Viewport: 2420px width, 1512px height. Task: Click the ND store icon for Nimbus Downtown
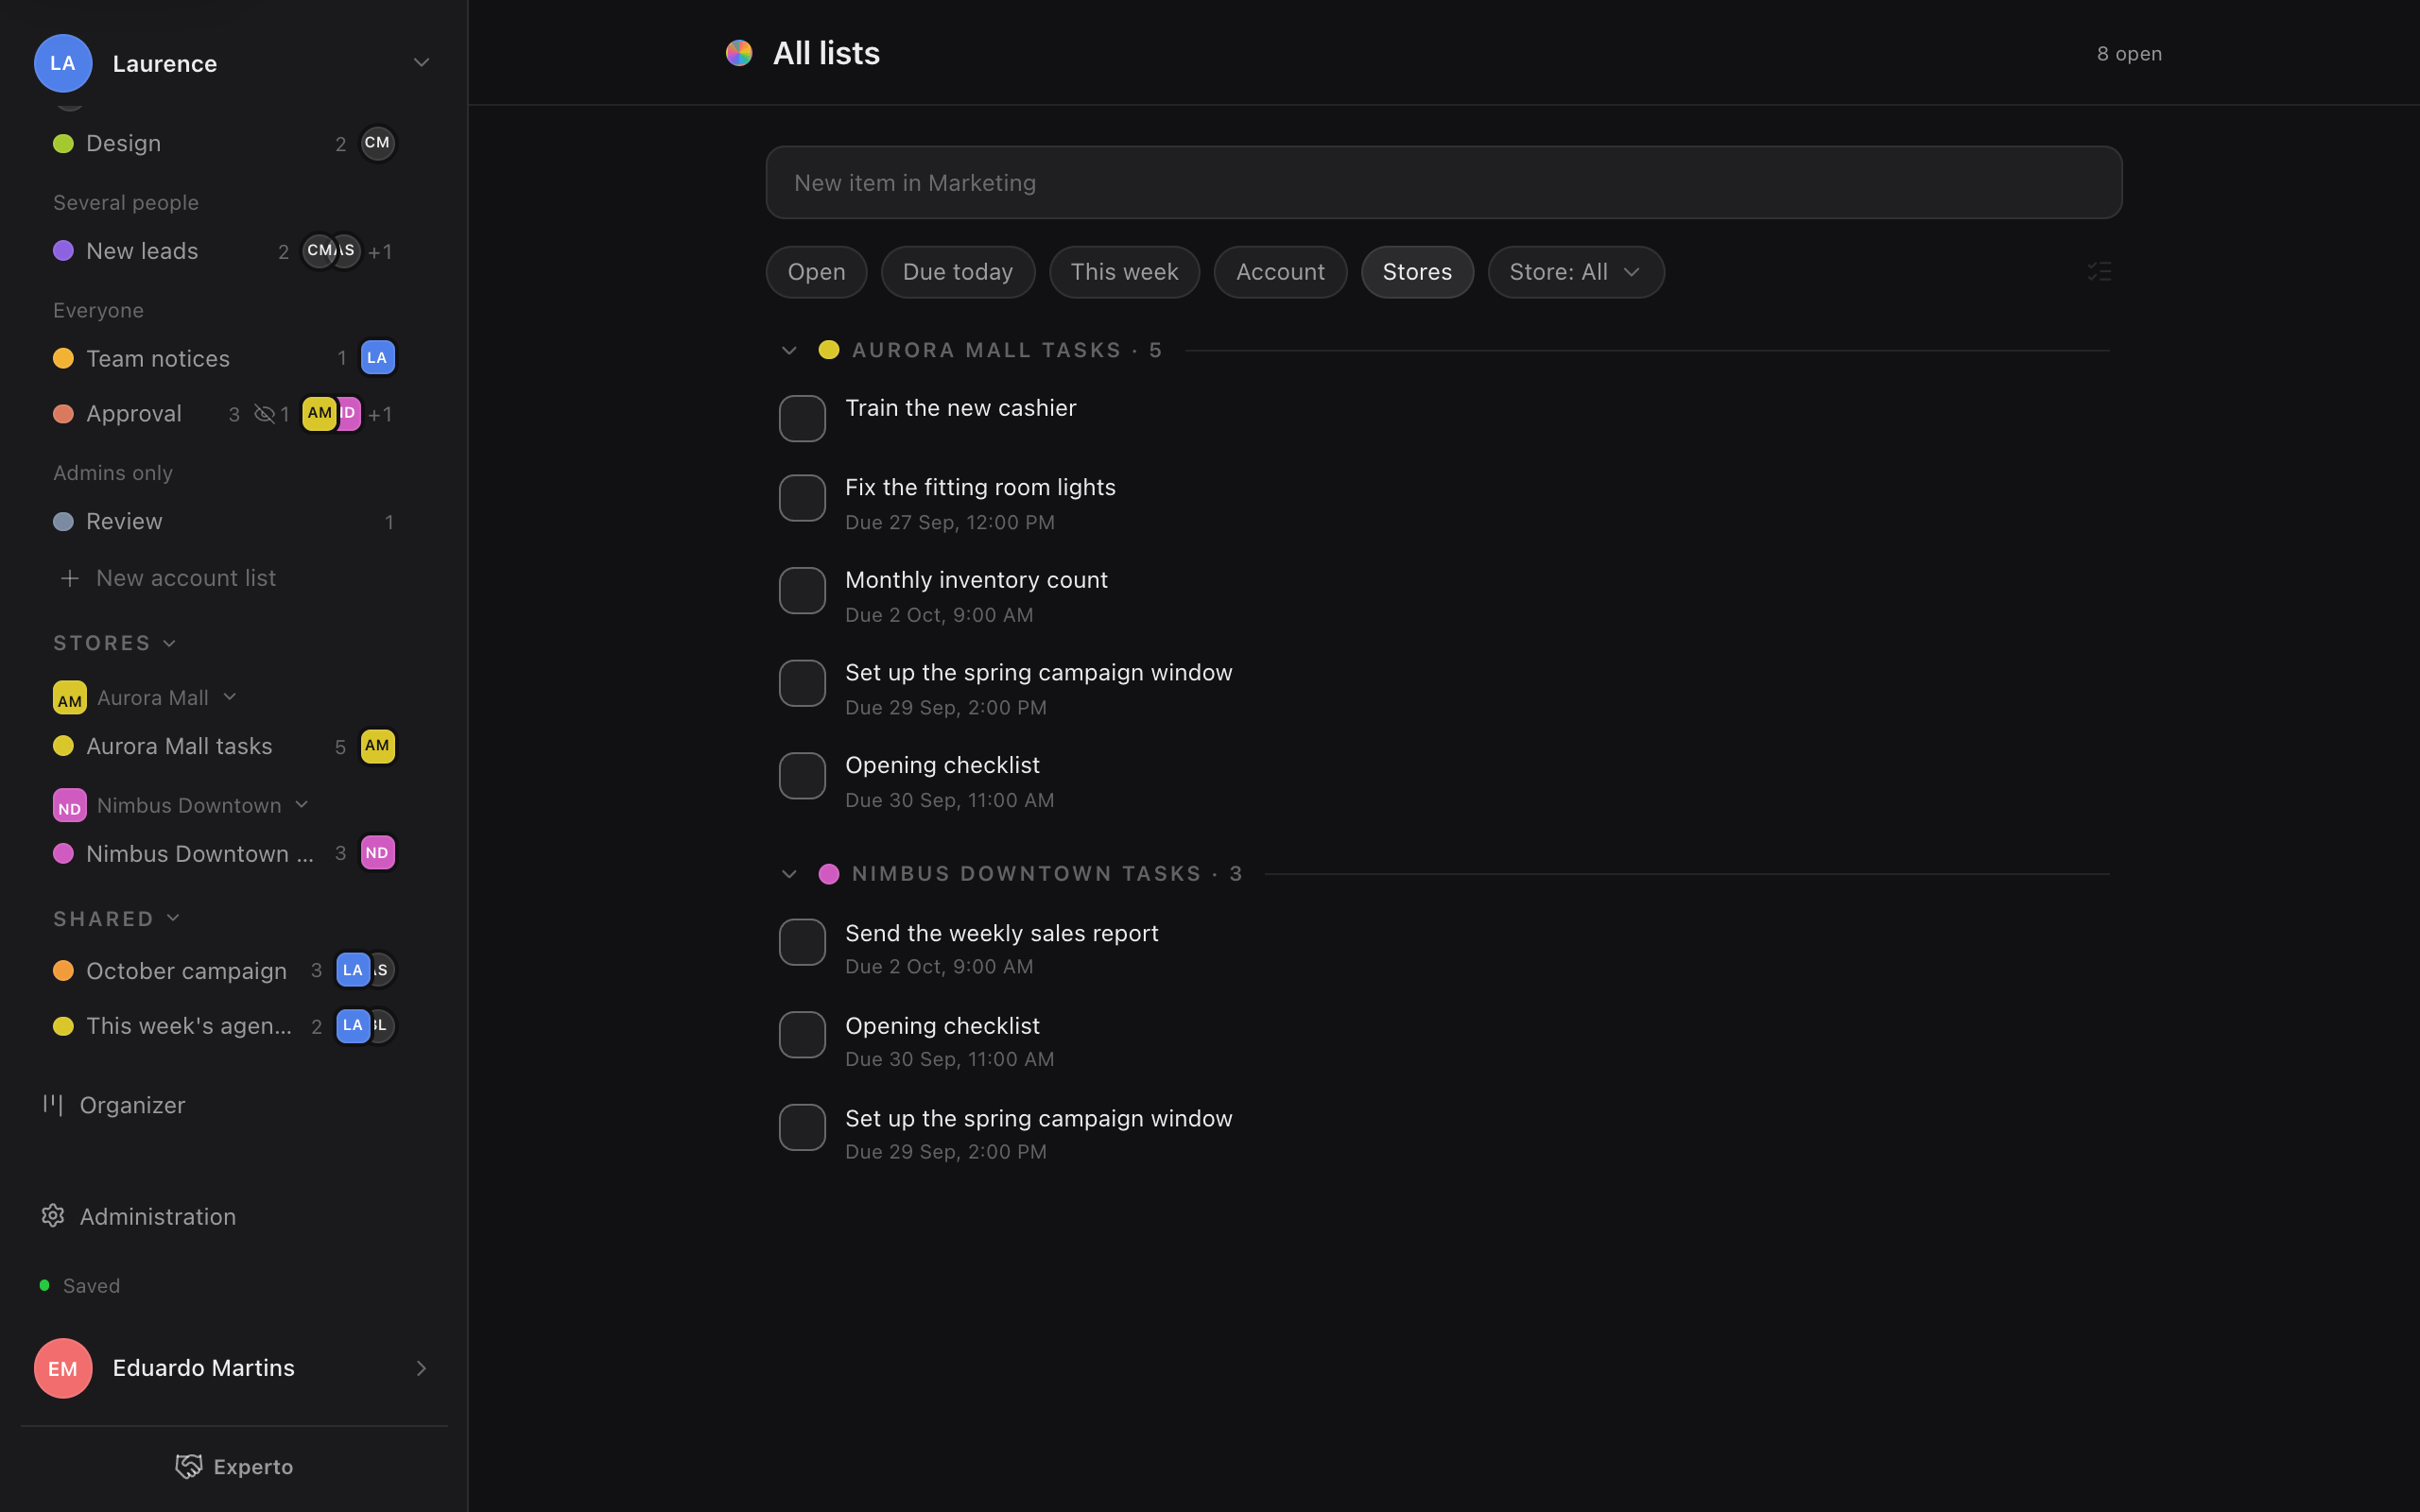point(69,805)
